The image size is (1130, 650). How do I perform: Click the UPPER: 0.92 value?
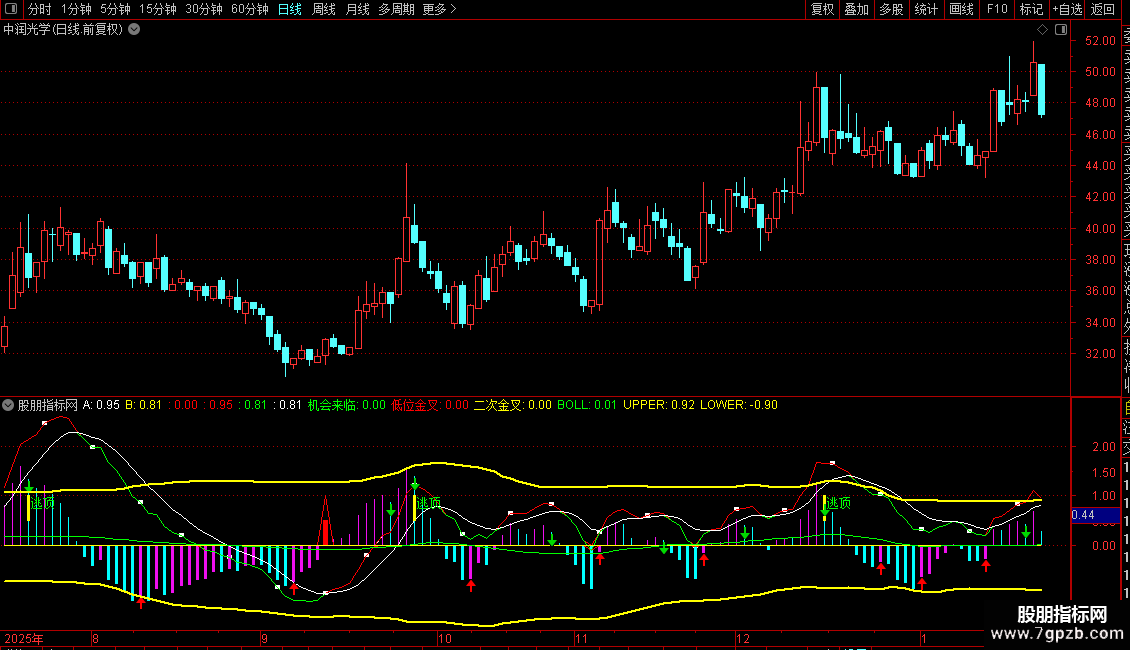click(x=659, y=405)
